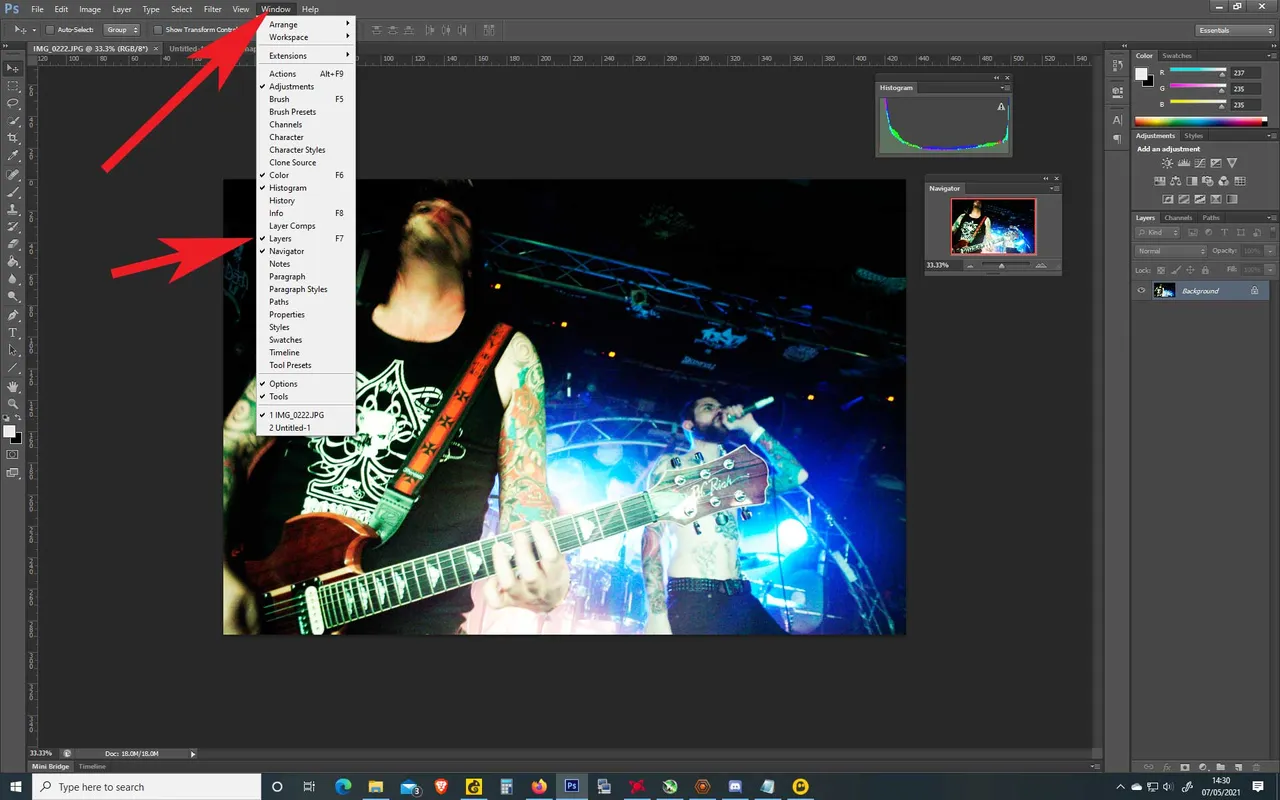1280x800 pixels.
Task: Click the Windows taskbar search box
Action: [147, 787]
